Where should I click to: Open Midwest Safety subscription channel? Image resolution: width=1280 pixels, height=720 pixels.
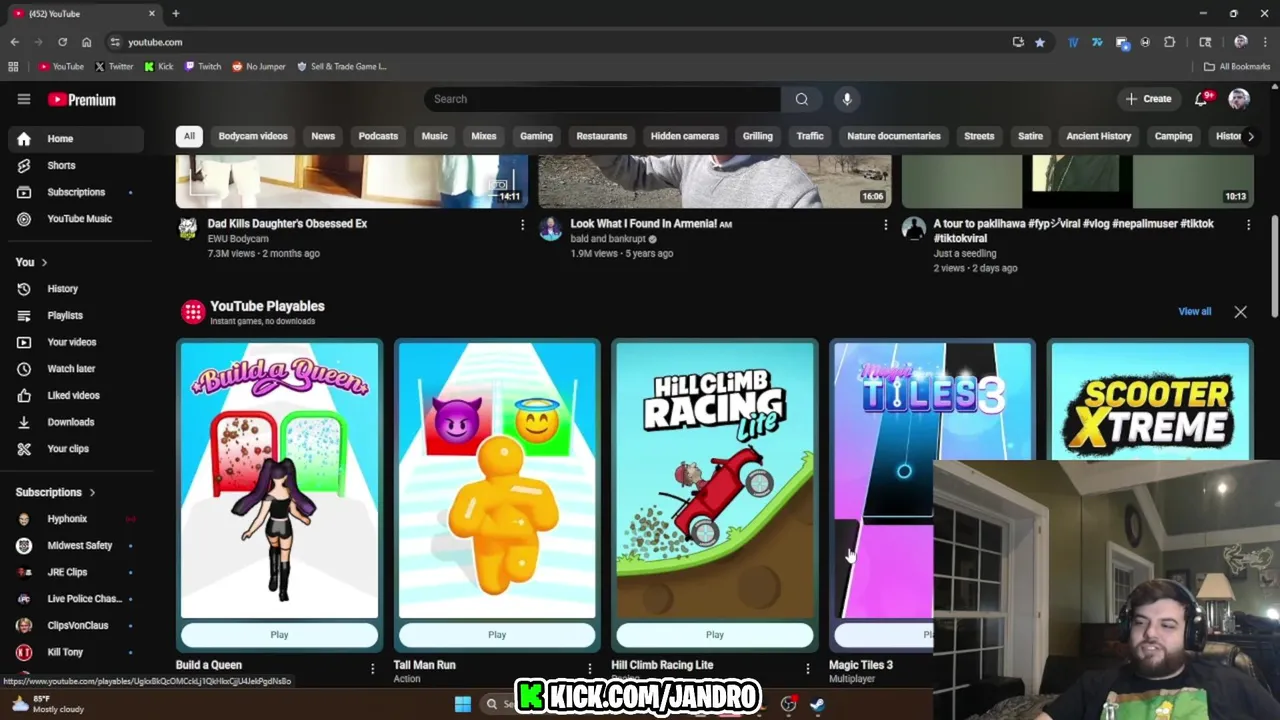(x=76, y=546)
